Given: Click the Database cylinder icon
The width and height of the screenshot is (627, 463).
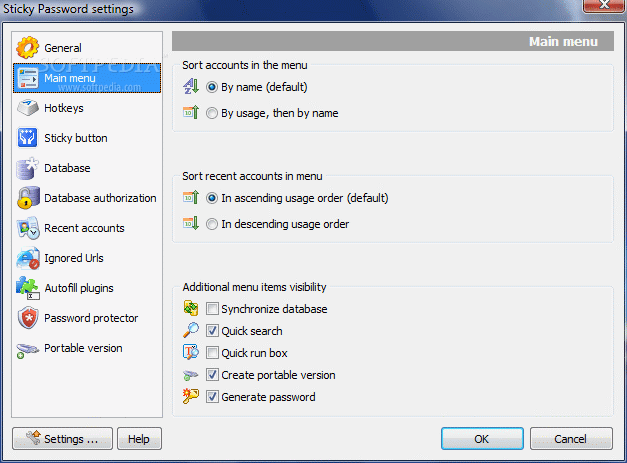Looking at the screenshot, I should 27,168.
